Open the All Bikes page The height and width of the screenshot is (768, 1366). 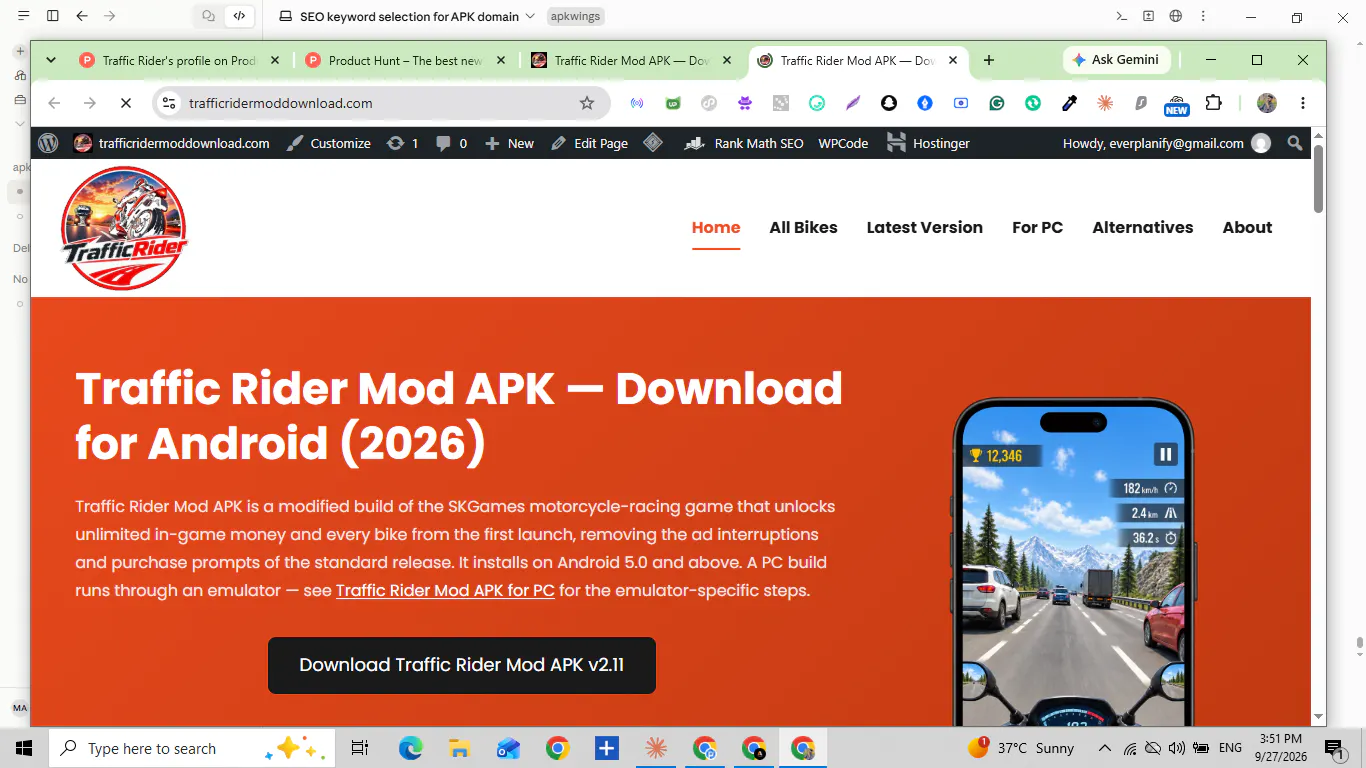click(x=803, y=228)
